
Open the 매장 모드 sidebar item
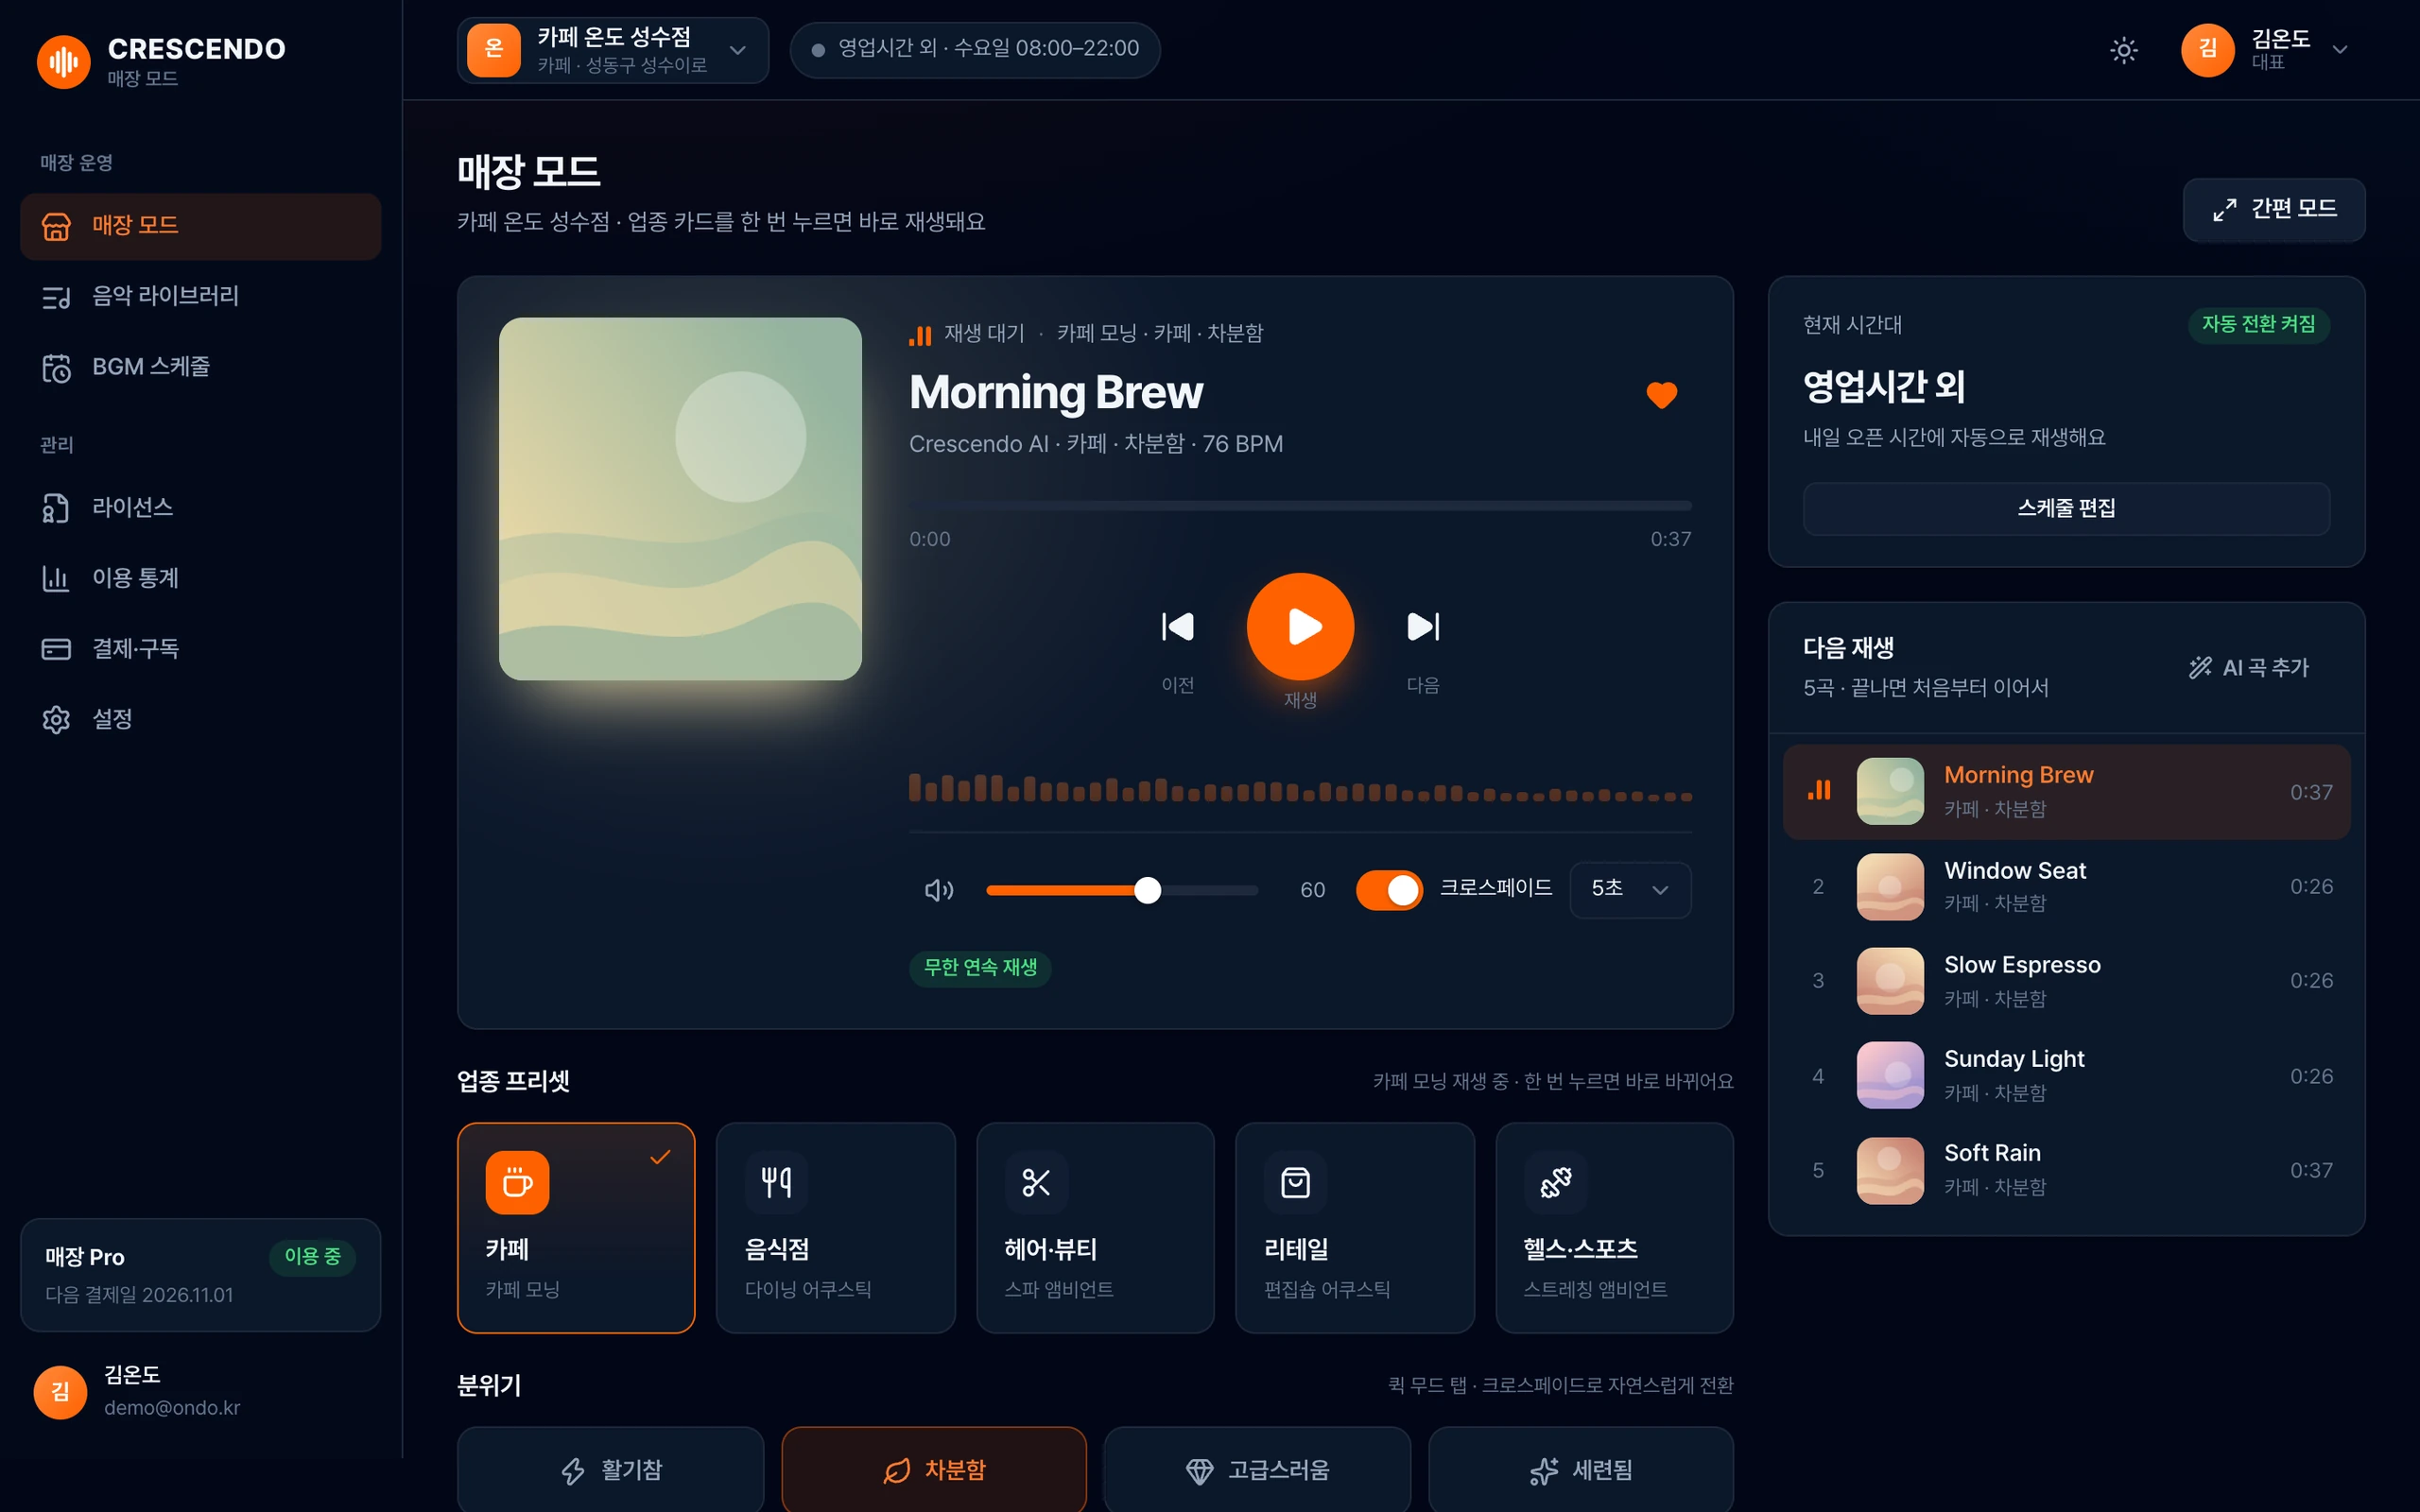200,227
